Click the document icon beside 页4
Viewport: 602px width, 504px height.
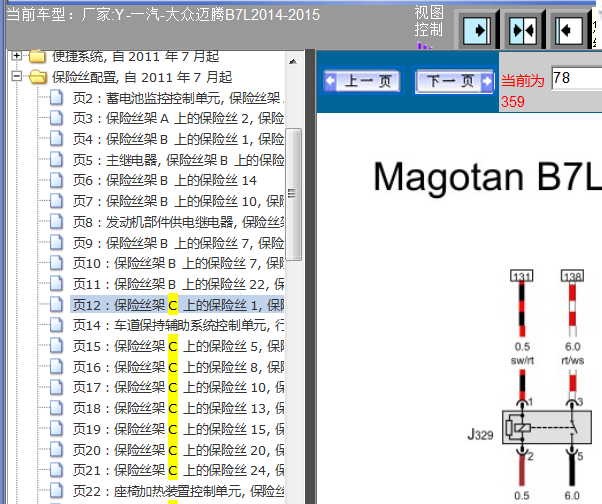tap(56, 139)
